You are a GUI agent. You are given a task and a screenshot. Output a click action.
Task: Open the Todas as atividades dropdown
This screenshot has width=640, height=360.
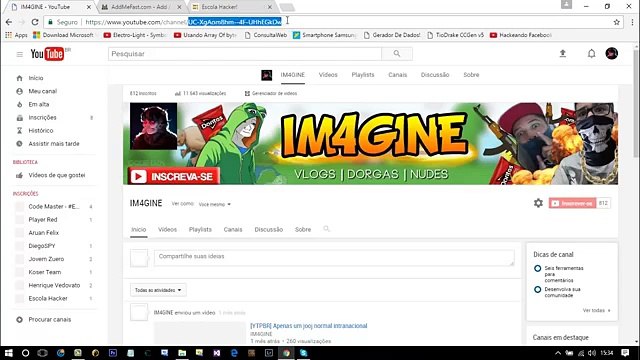(158, 290)
